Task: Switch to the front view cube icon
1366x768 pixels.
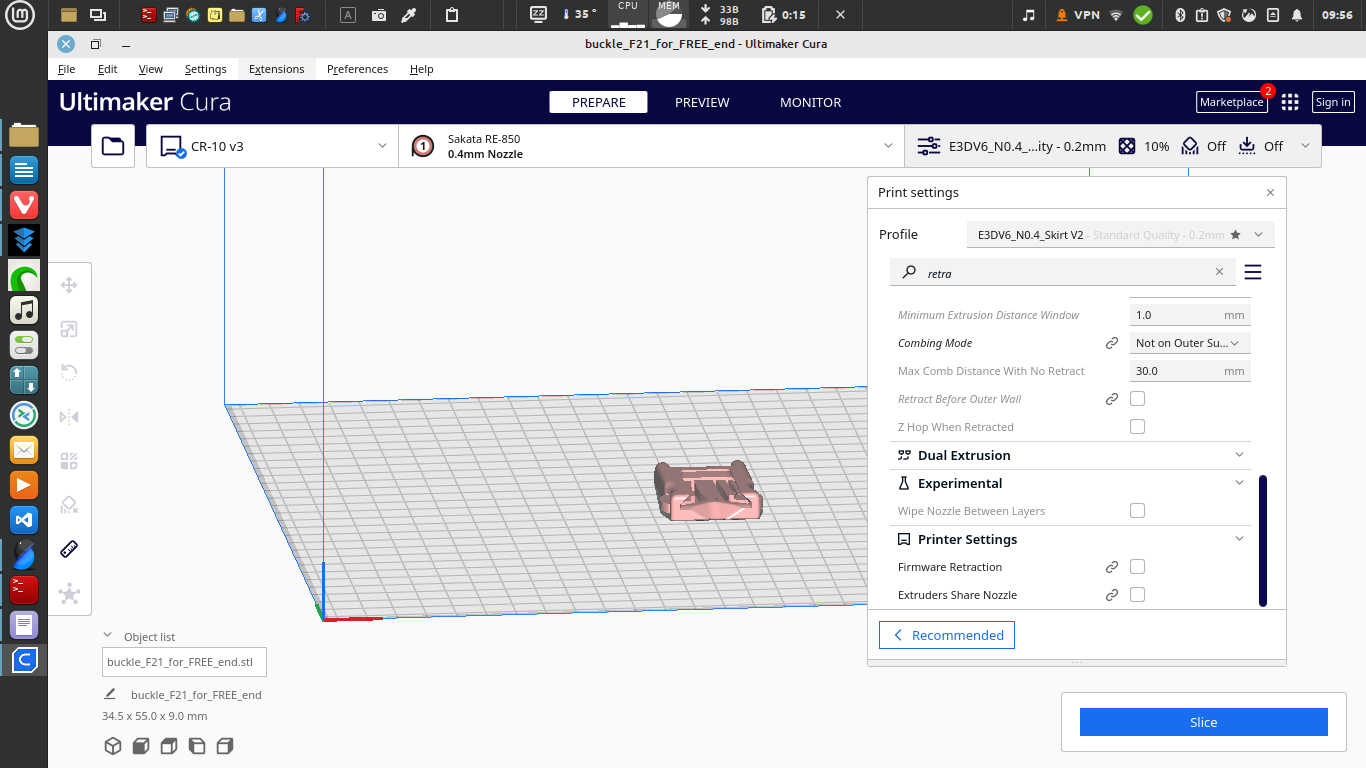Action: pos(141,746)
